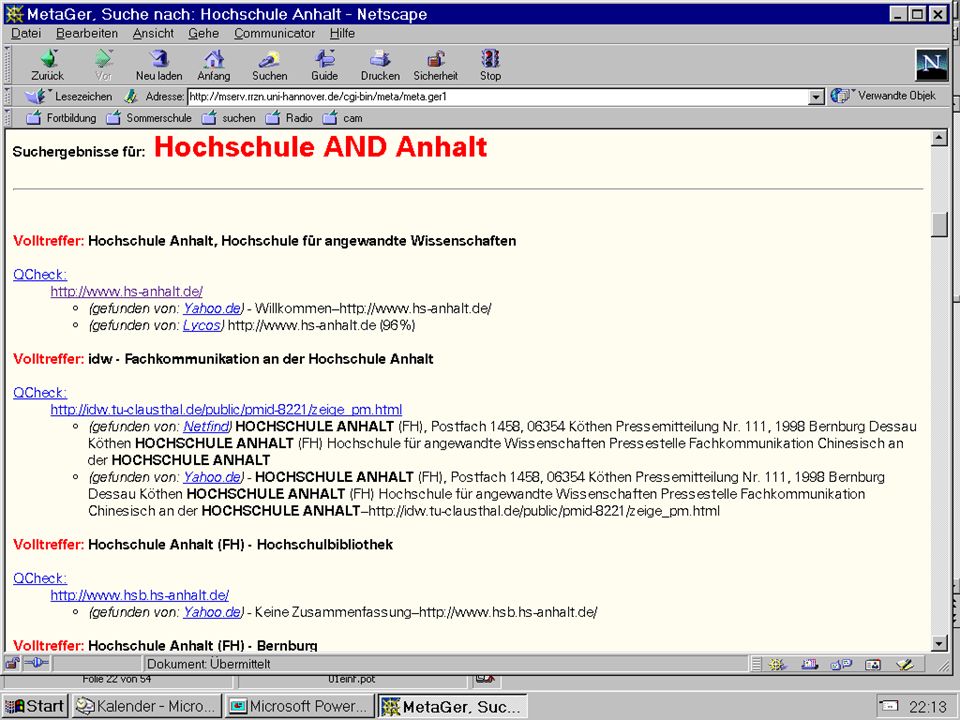Screen dimensions: 960x720
Task: Open the cam bookmark
Action: click(342, 118)
